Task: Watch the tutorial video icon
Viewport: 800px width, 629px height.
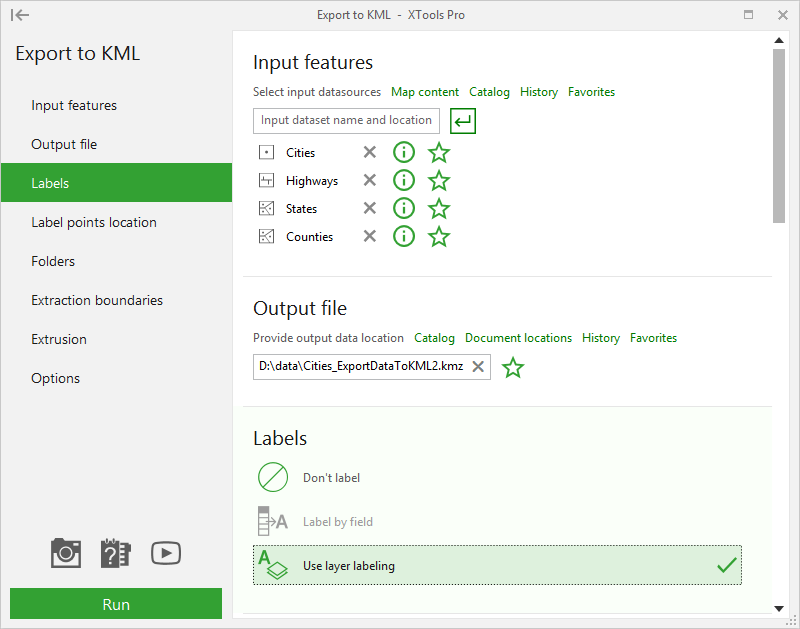Action: pyautogui.click(x=165, y=553)
